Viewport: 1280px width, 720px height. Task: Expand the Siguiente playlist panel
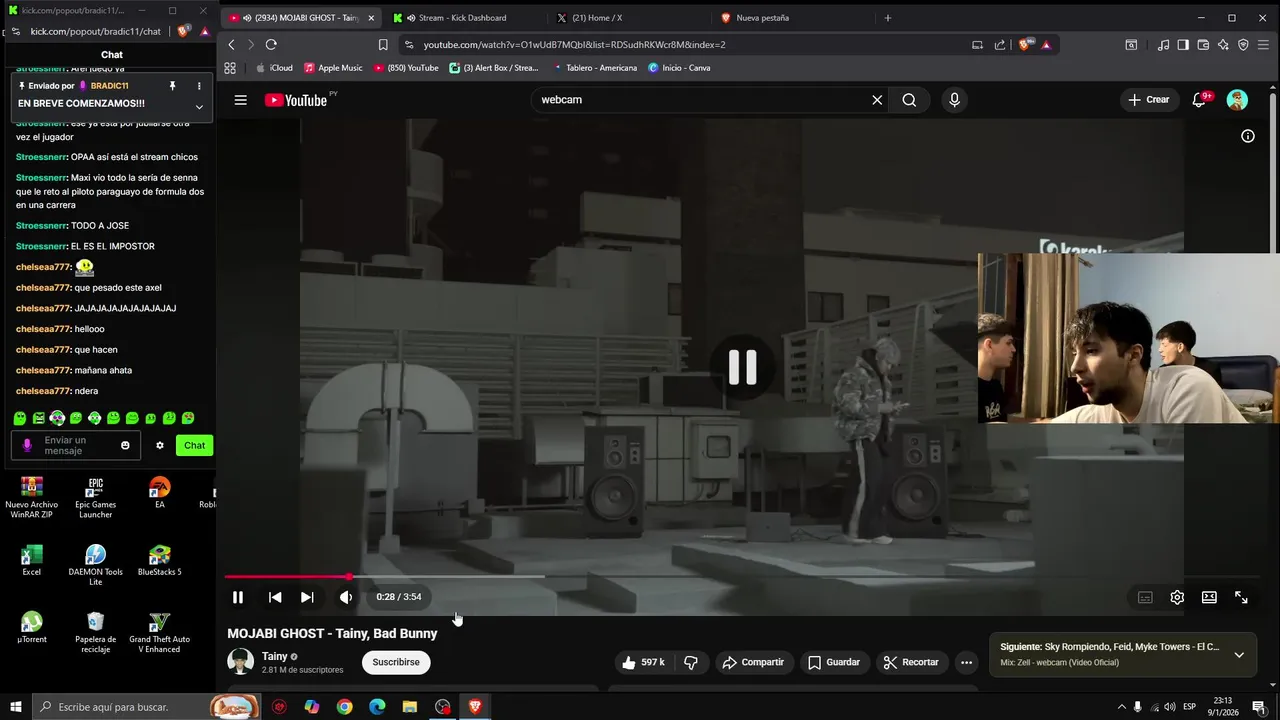pos(1239,655)
